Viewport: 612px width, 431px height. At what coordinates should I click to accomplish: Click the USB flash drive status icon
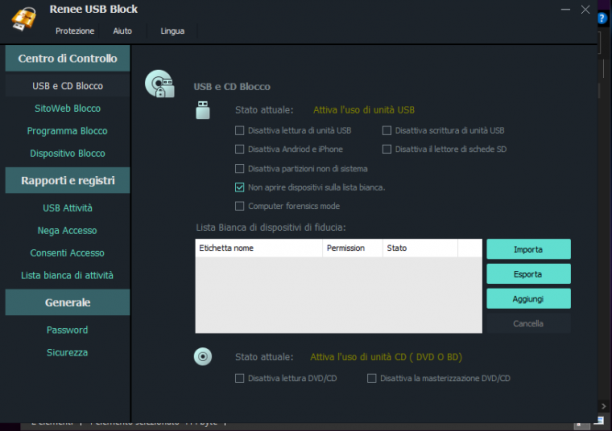[x=203, y=110]
